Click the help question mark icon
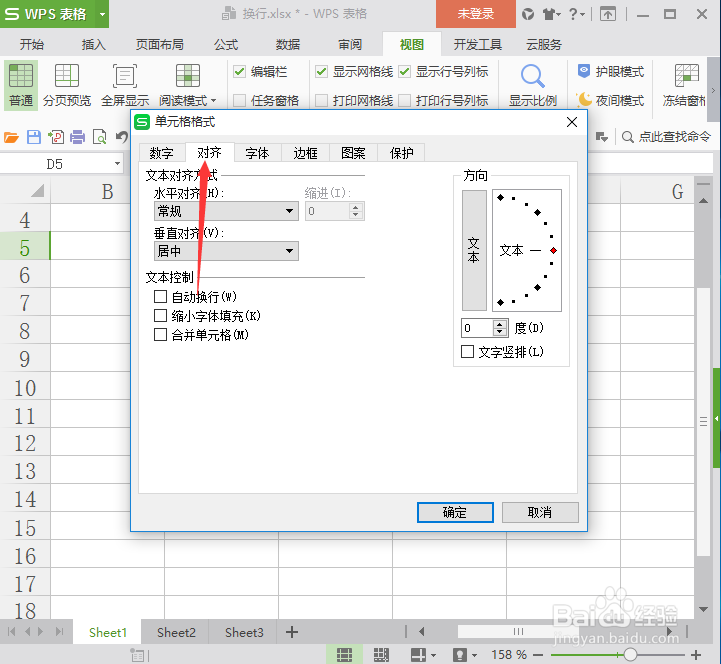Screen dimensions: 721x664 click(x=573, y=14)
